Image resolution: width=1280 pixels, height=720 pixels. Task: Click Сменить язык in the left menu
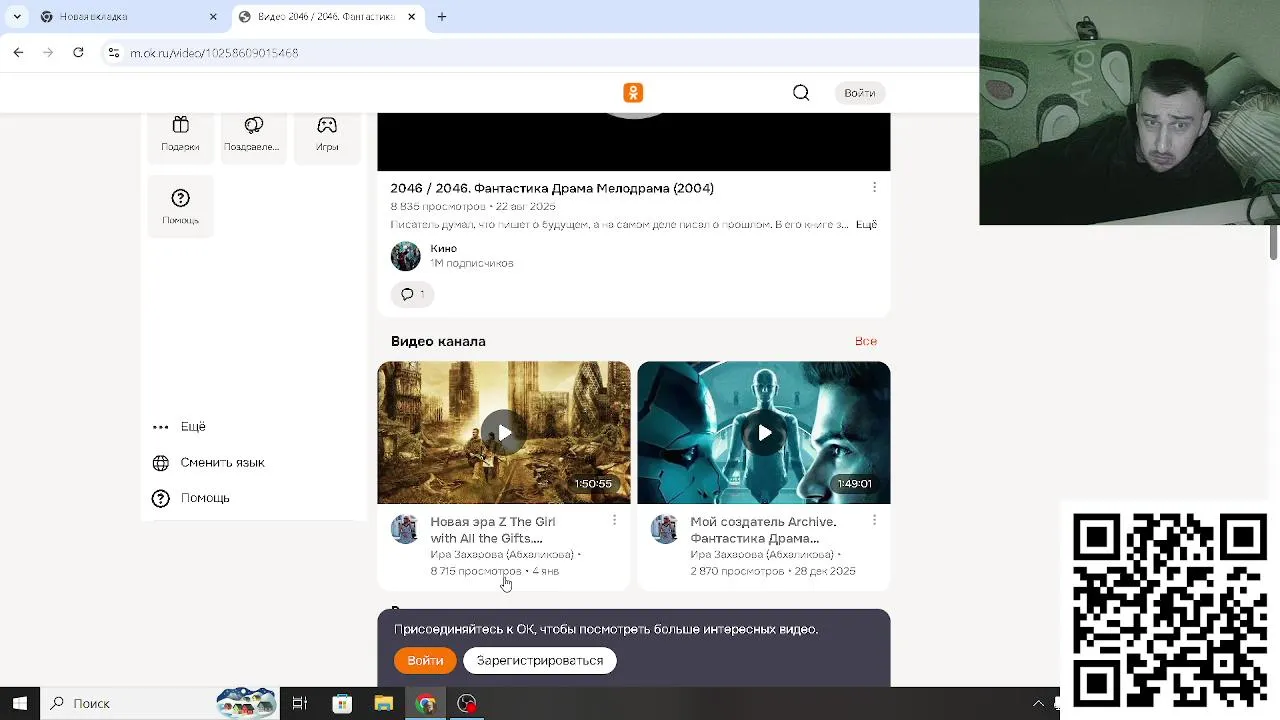(x=208, y=463)
